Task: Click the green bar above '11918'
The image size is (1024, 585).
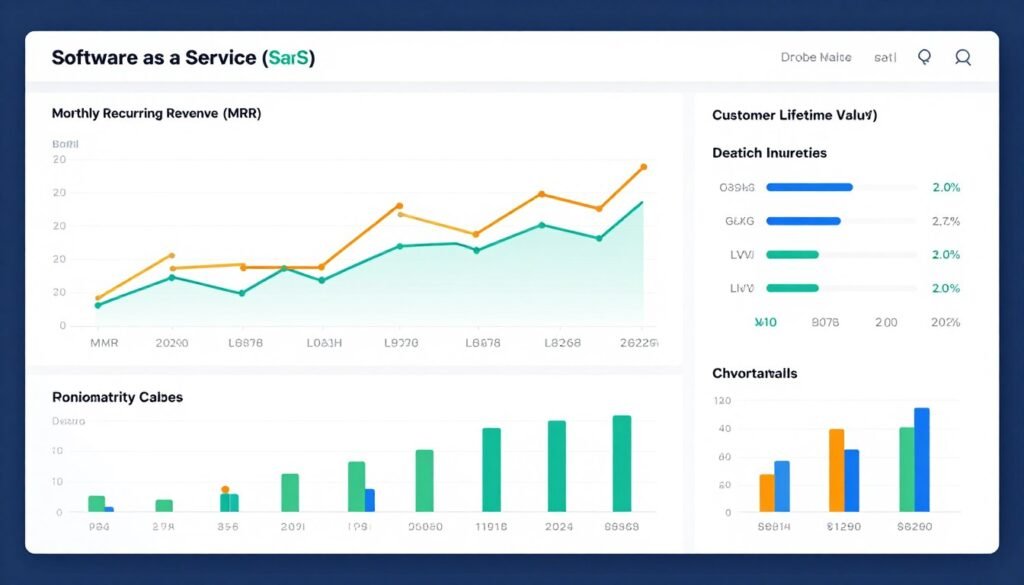Action: [491, 470]
